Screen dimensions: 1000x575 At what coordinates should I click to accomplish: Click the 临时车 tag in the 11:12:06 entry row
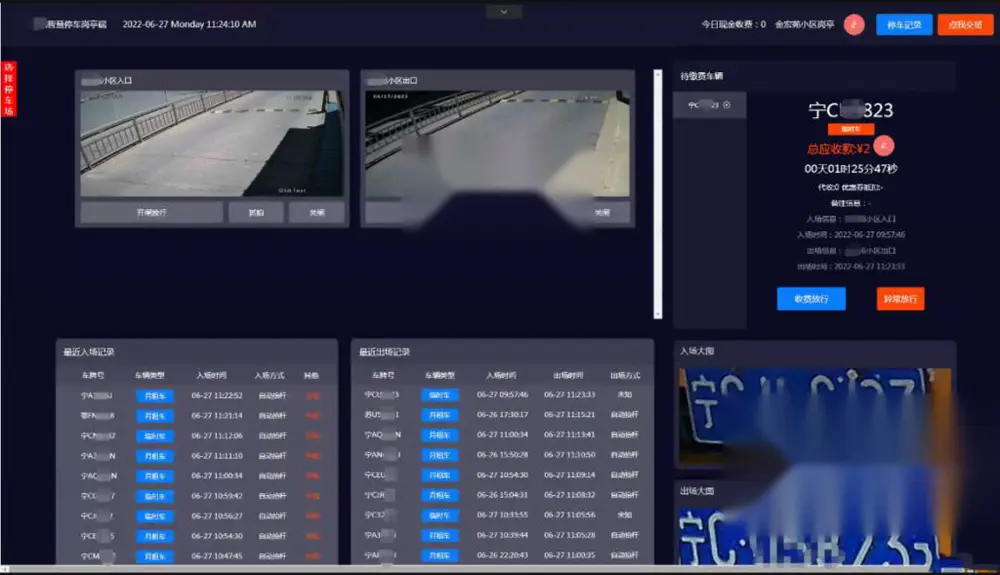pyautogui.click(x=154, y=436)
